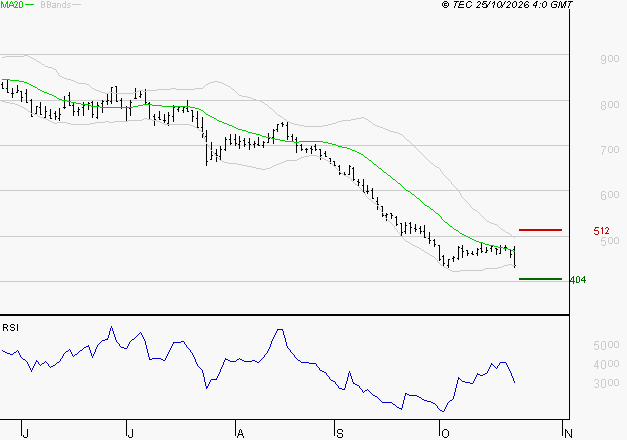
Task: Click the TEC copyright timestamp text
Action: (x=507, y=5)
